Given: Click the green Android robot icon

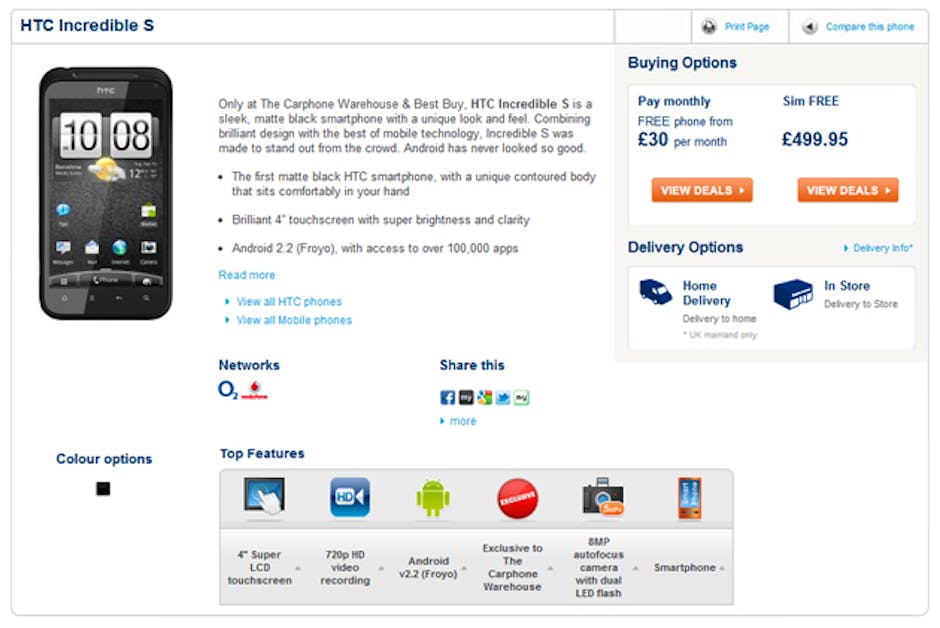Looking at the screenshot, I should click(433, 497).
